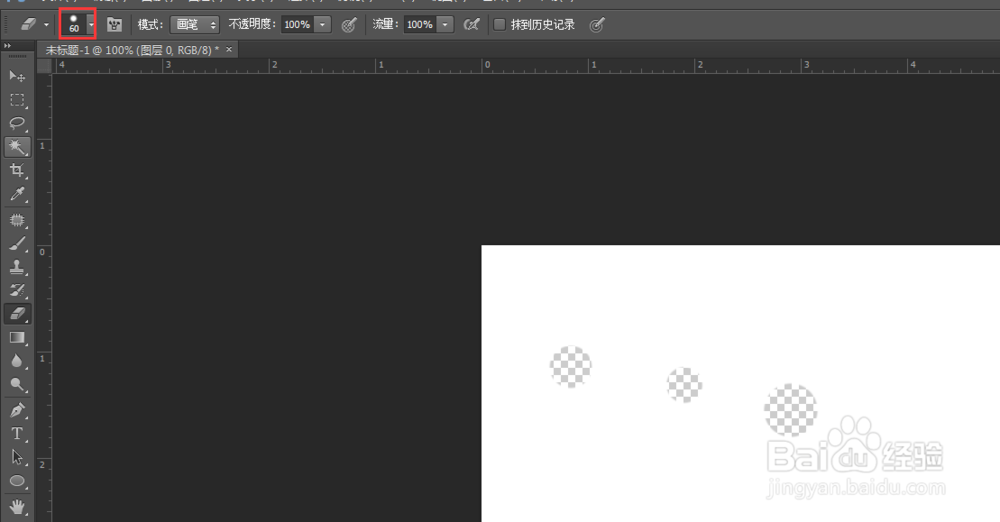Click the 不透明度 100% value field
The width and height of the screenshot is (1000, 522).
pos(298,24)
